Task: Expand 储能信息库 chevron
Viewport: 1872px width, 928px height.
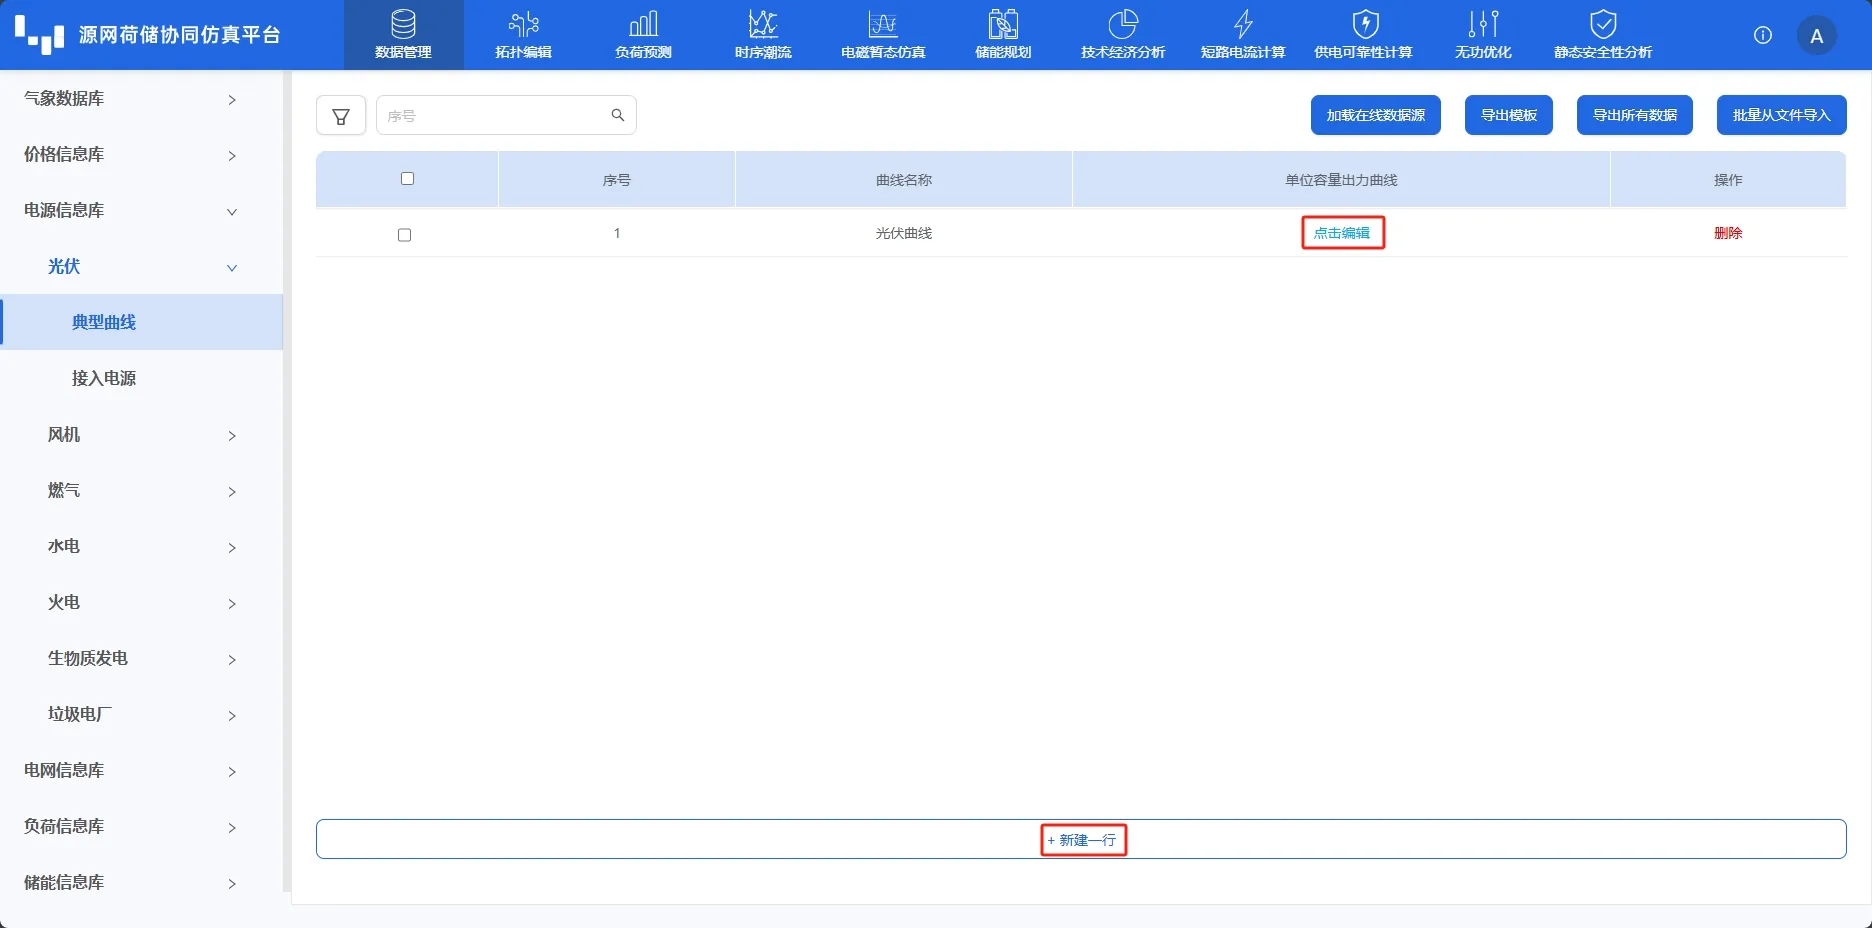Action: click(x=232, y=883)
